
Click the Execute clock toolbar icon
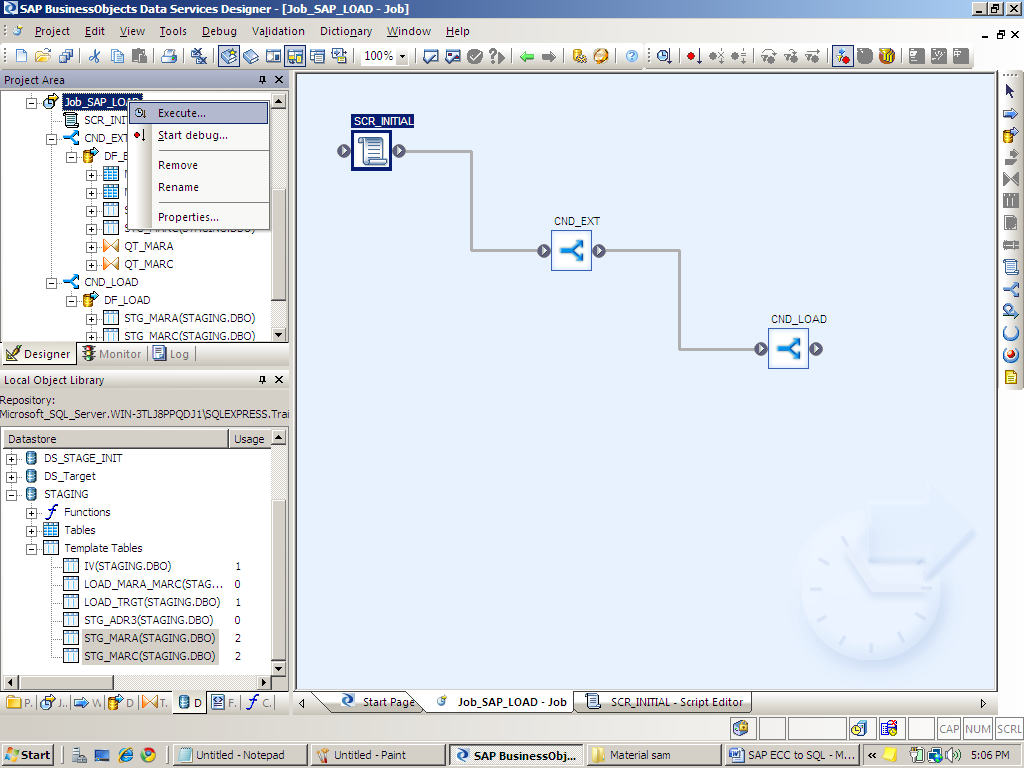[x=664, y=56]
